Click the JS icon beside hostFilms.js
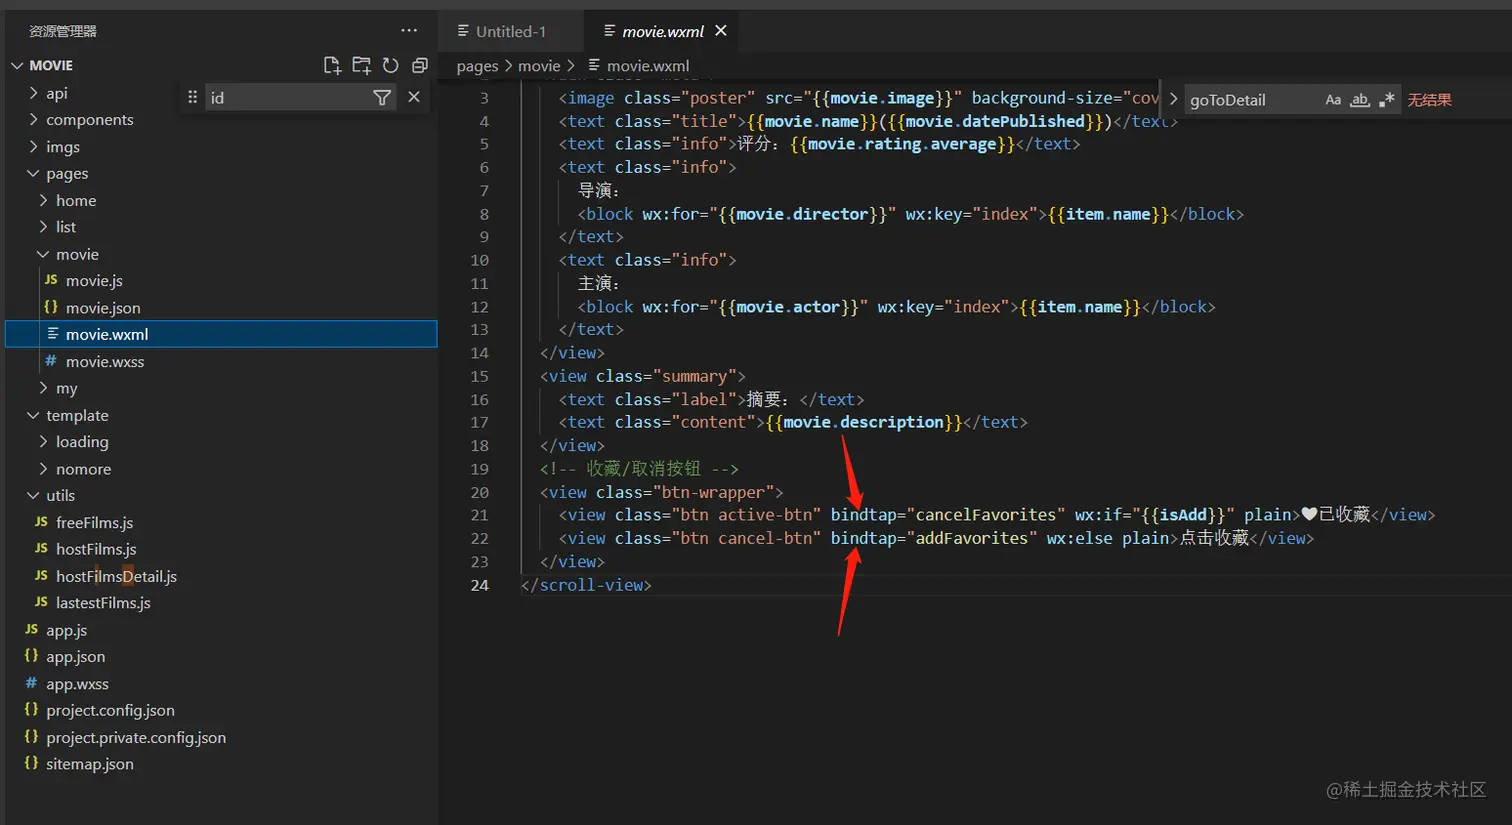This screenshot has width=1512, height=825. click(x=41, y=549)
